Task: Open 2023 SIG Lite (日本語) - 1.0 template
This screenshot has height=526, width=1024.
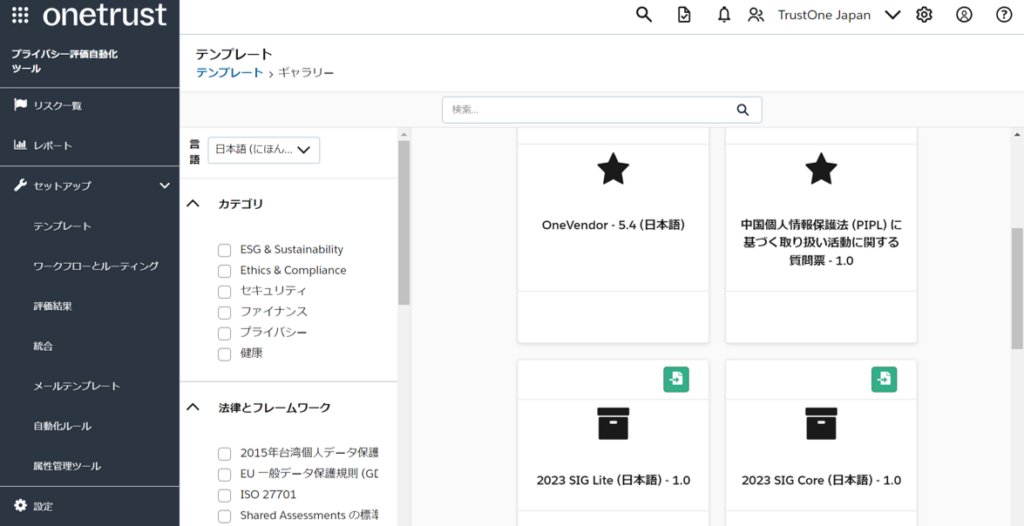Action: [613, 480]
